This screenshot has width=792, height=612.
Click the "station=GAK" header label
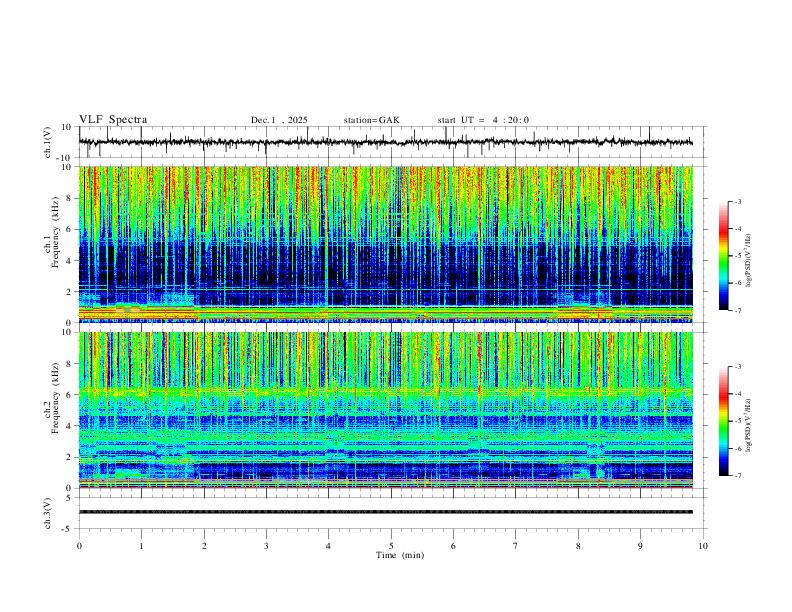click(371, 120)
